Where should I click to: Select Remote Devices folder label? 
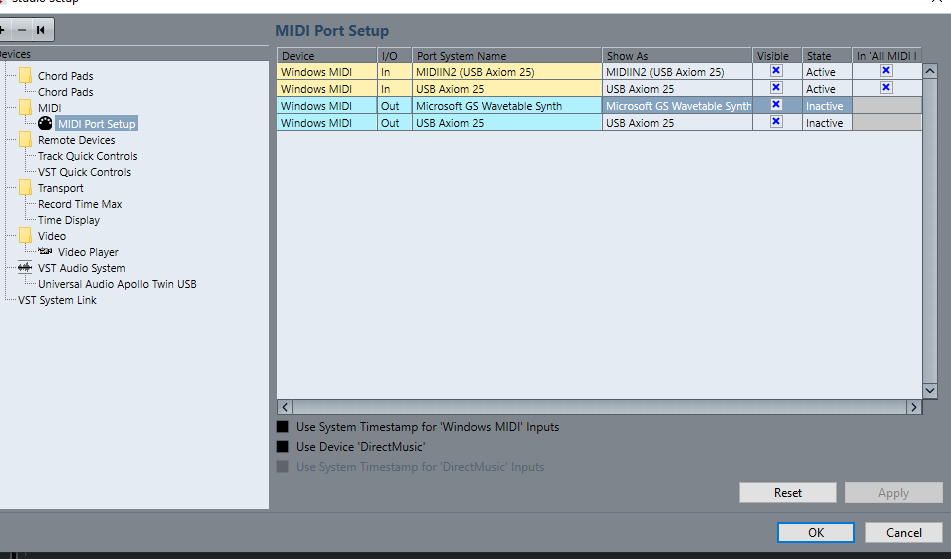[x=76, y=140]
